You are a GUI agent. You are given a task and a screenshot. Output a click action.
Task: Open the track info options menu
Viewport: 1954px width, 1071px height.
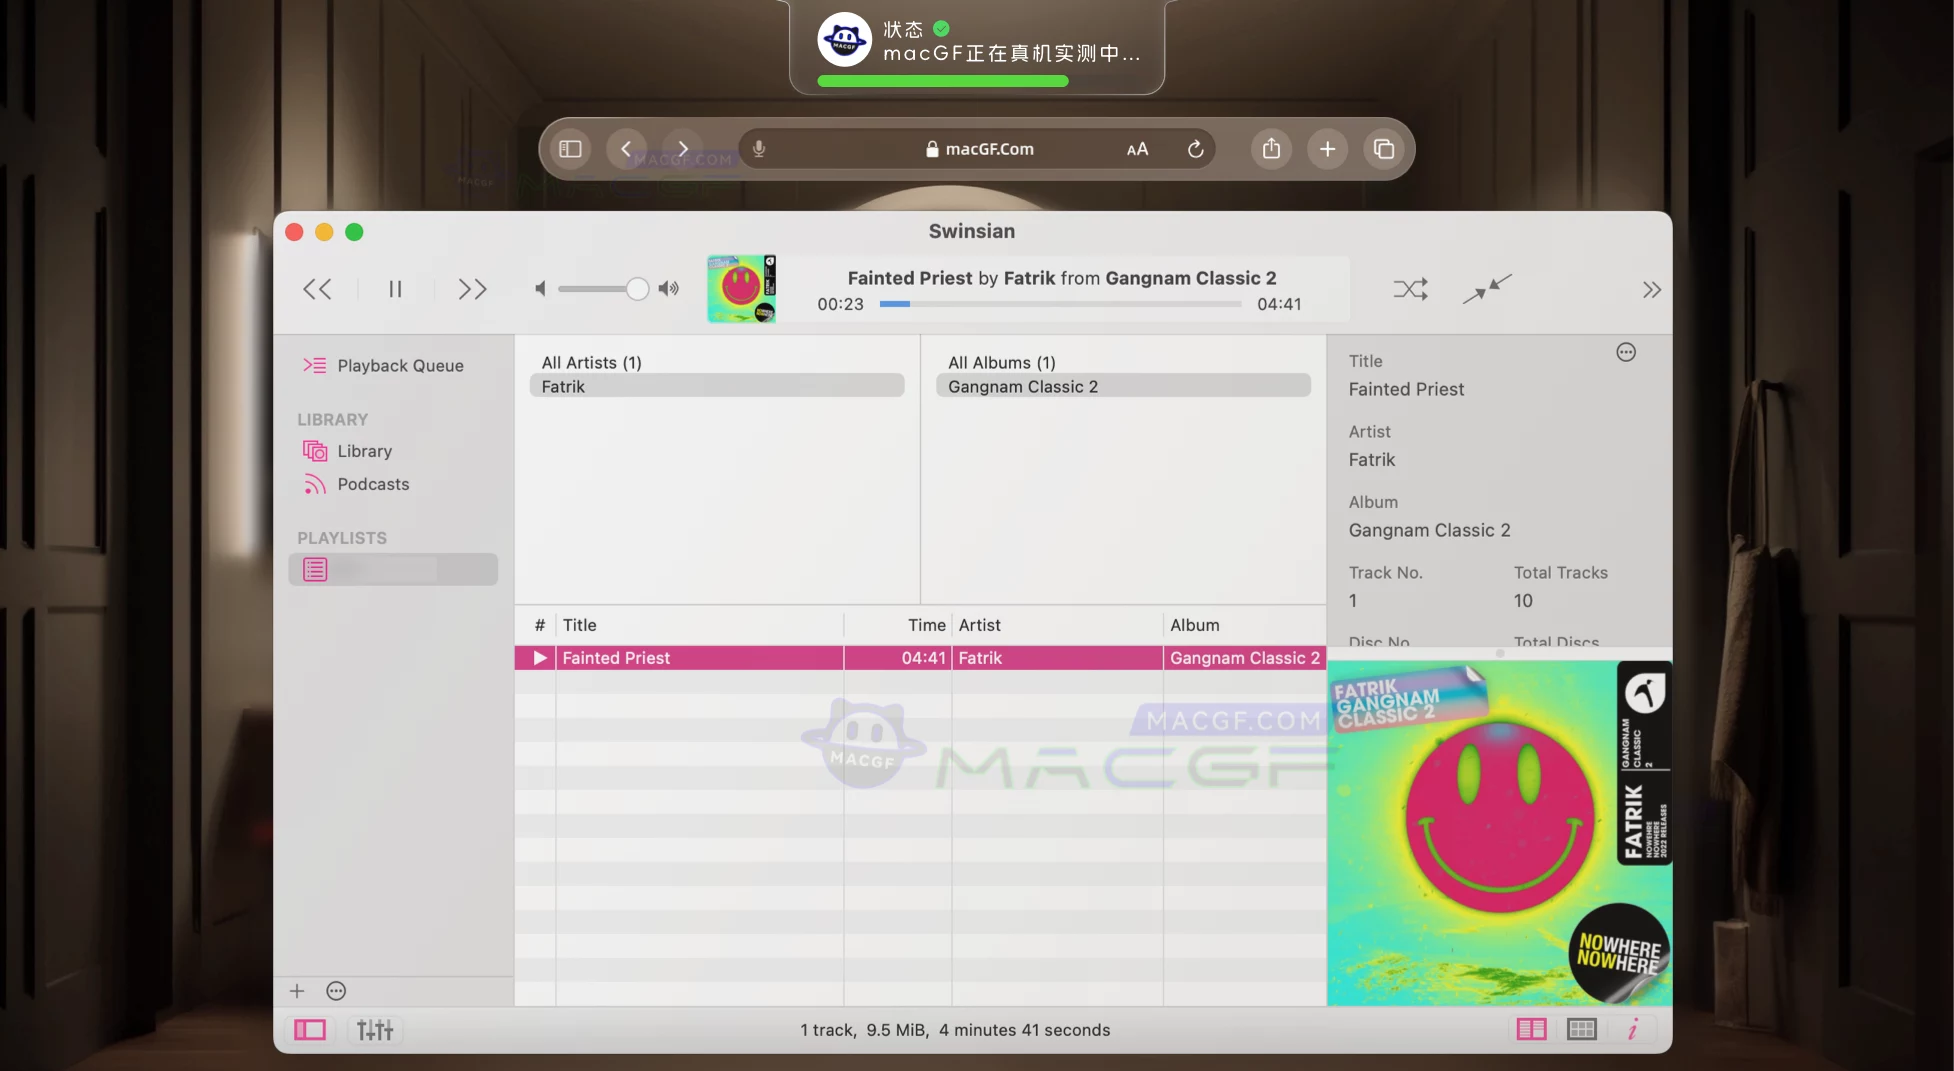click(1626, 352)
